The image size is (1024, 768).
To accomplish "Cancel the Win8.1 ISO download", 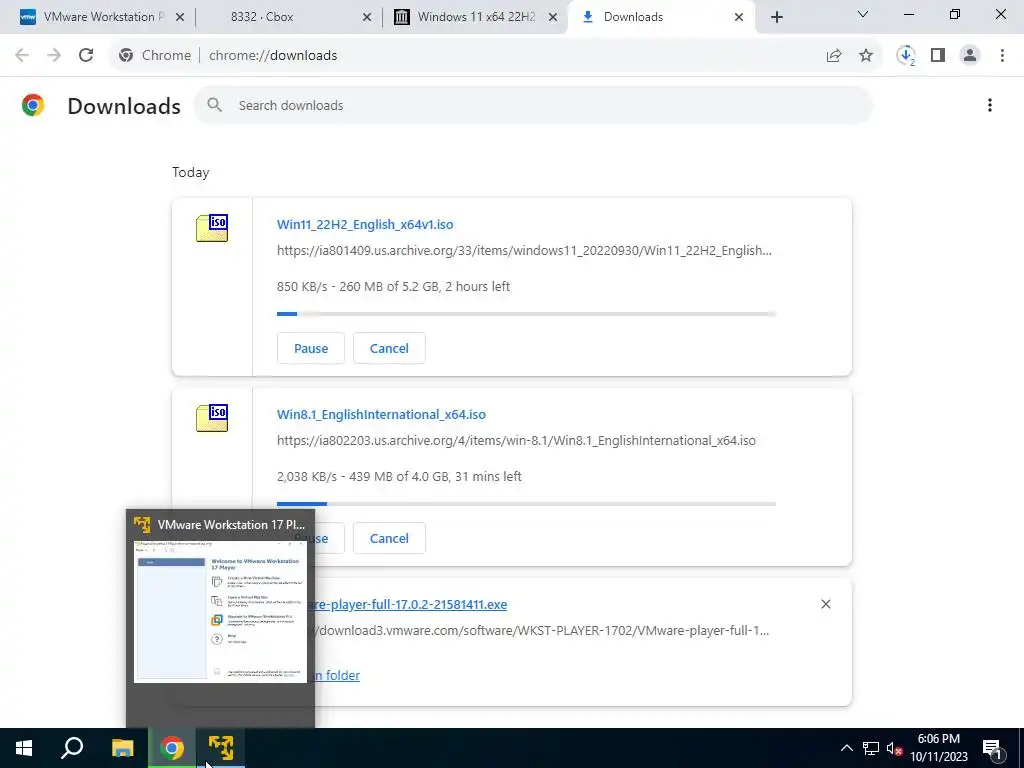I will coord(389,538).
